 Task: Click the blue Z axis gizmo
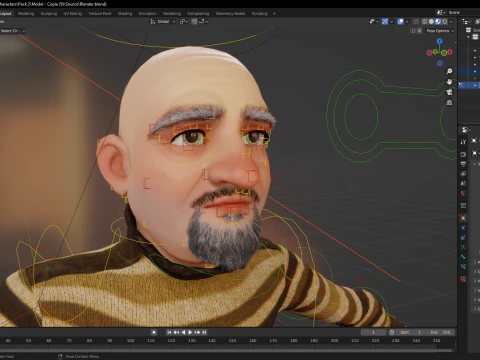click(440, 41)
